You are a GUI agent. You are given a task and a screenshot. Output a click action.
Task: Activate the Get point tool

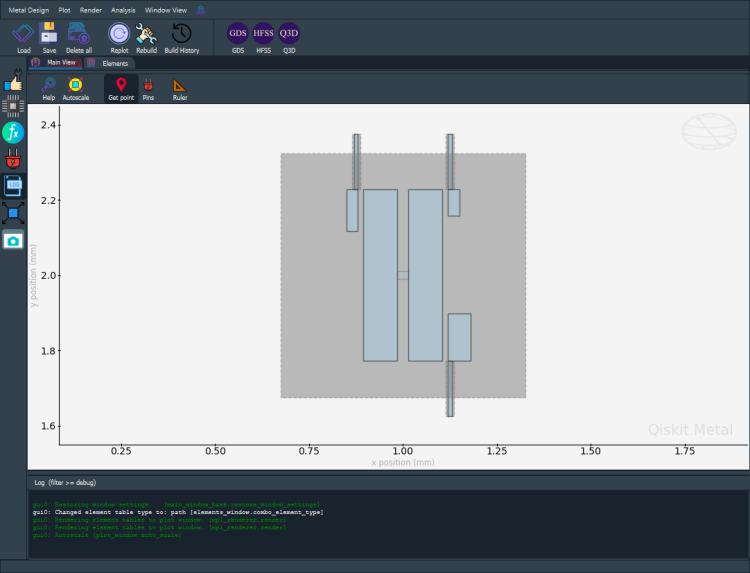point(121,89)
